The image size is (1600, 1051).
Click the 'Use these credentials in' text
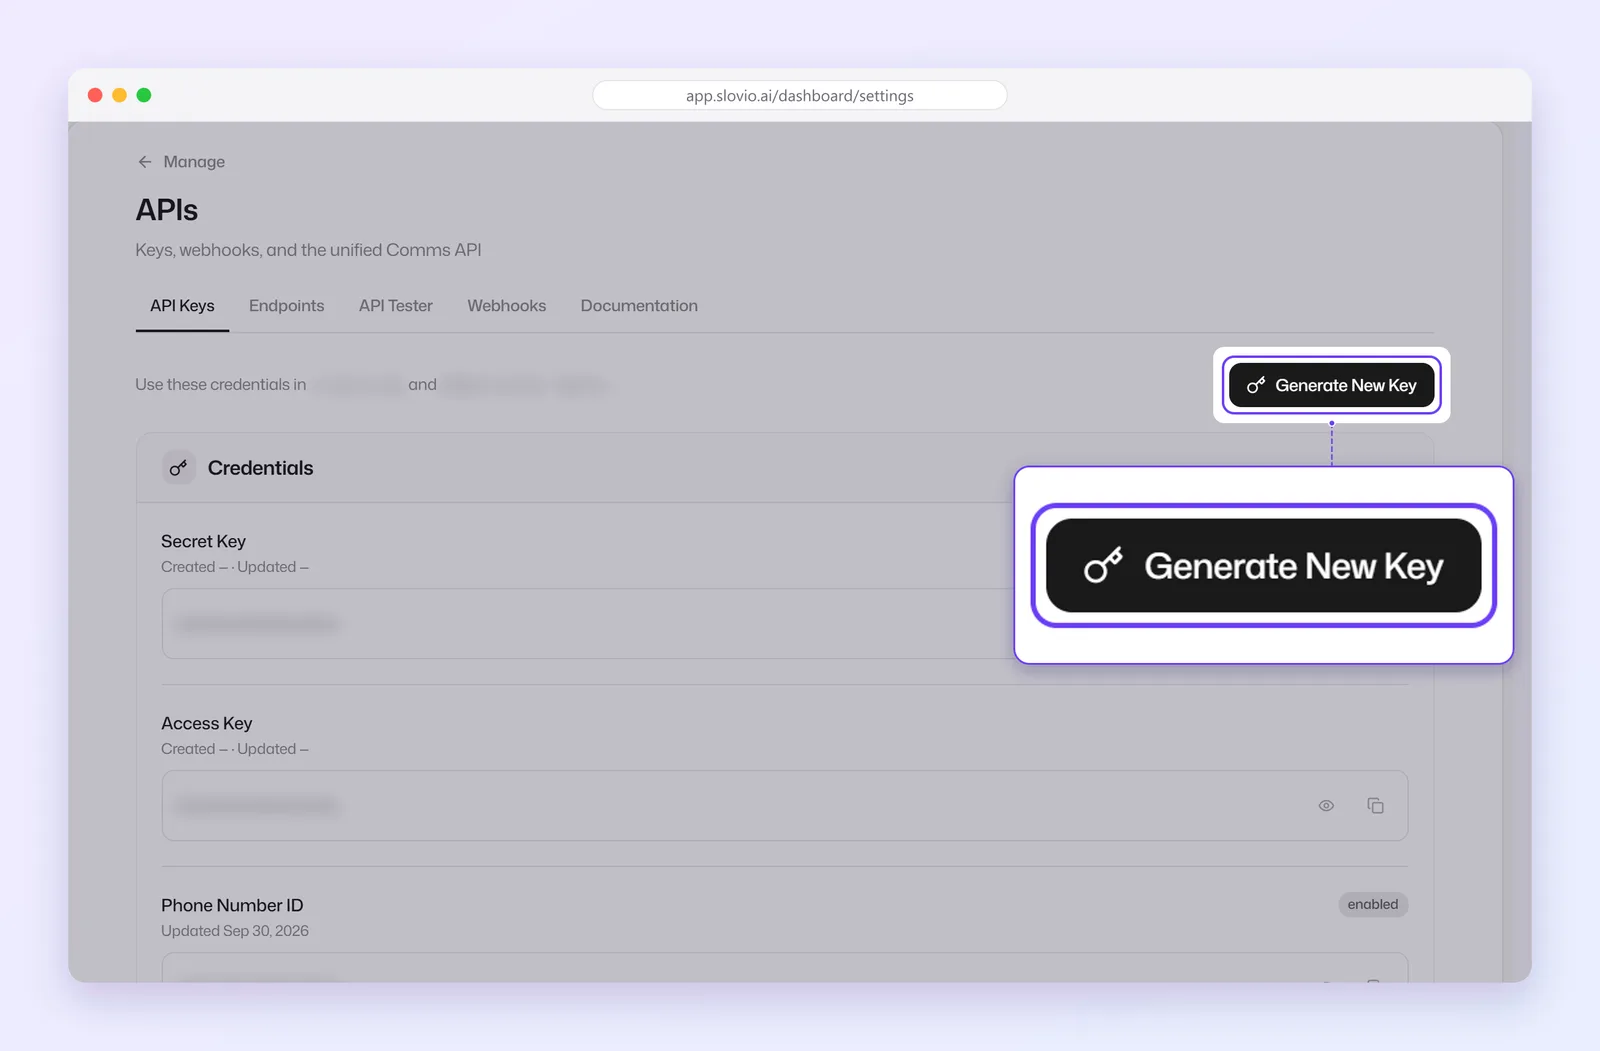click(x=221, y=385)
